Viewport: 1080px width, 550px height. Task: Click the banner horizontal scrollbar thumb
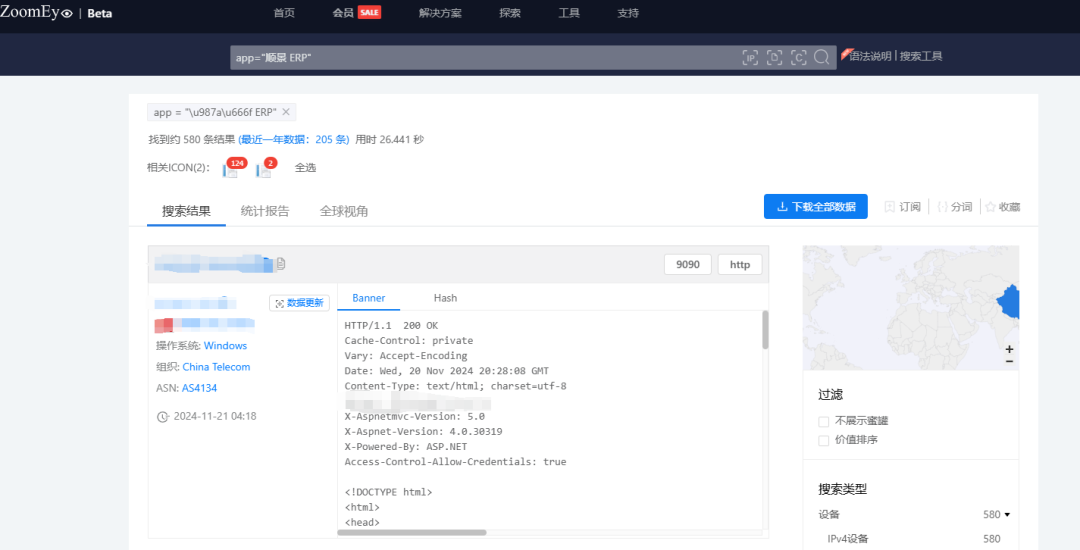pos(412,532)
